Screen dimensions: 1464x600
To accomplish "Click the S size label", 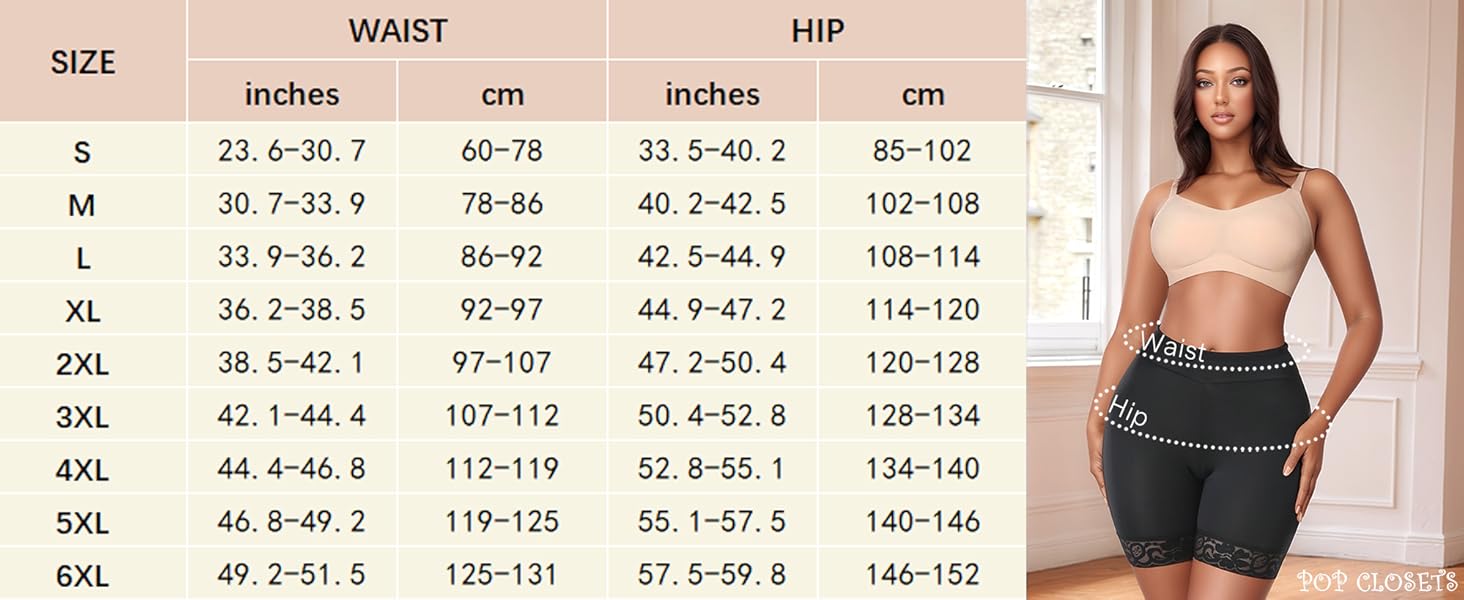I will [82, 152].
